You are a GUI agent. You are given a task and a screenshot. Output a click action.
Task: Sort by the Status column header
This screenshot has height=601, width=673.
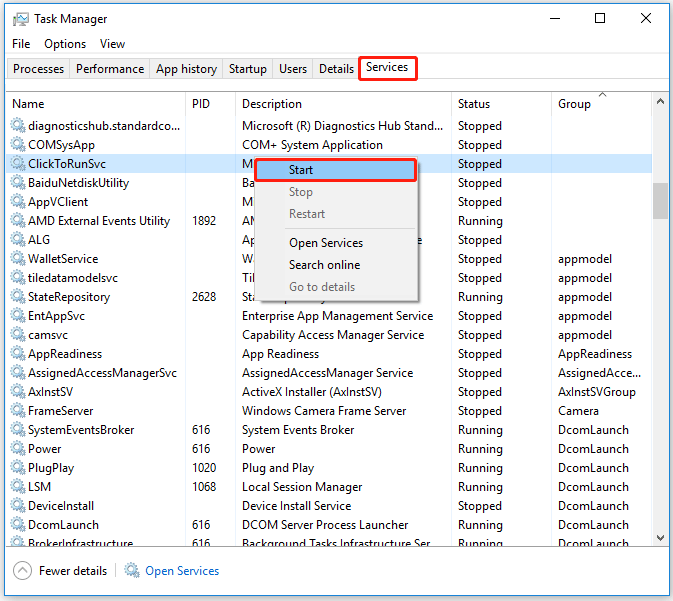[501, 104]
